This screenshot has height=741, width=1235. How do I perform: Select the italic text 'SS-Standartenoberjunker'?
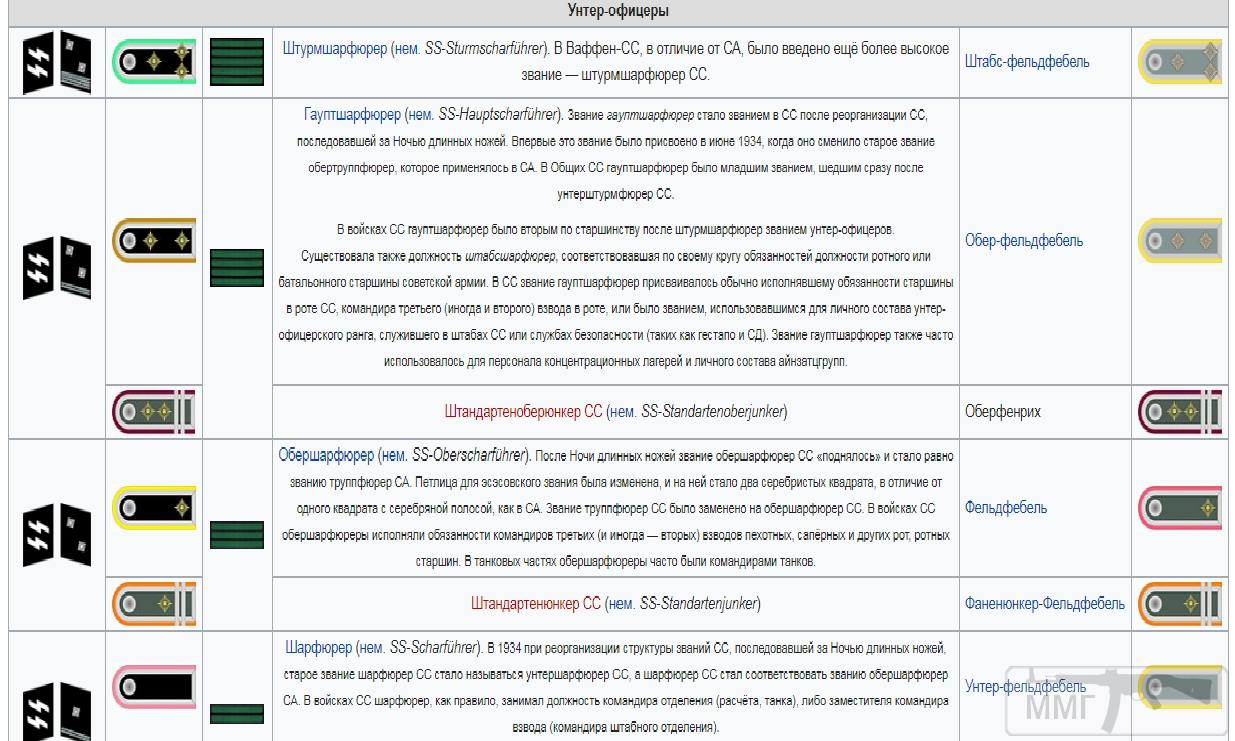coord(713,411)
